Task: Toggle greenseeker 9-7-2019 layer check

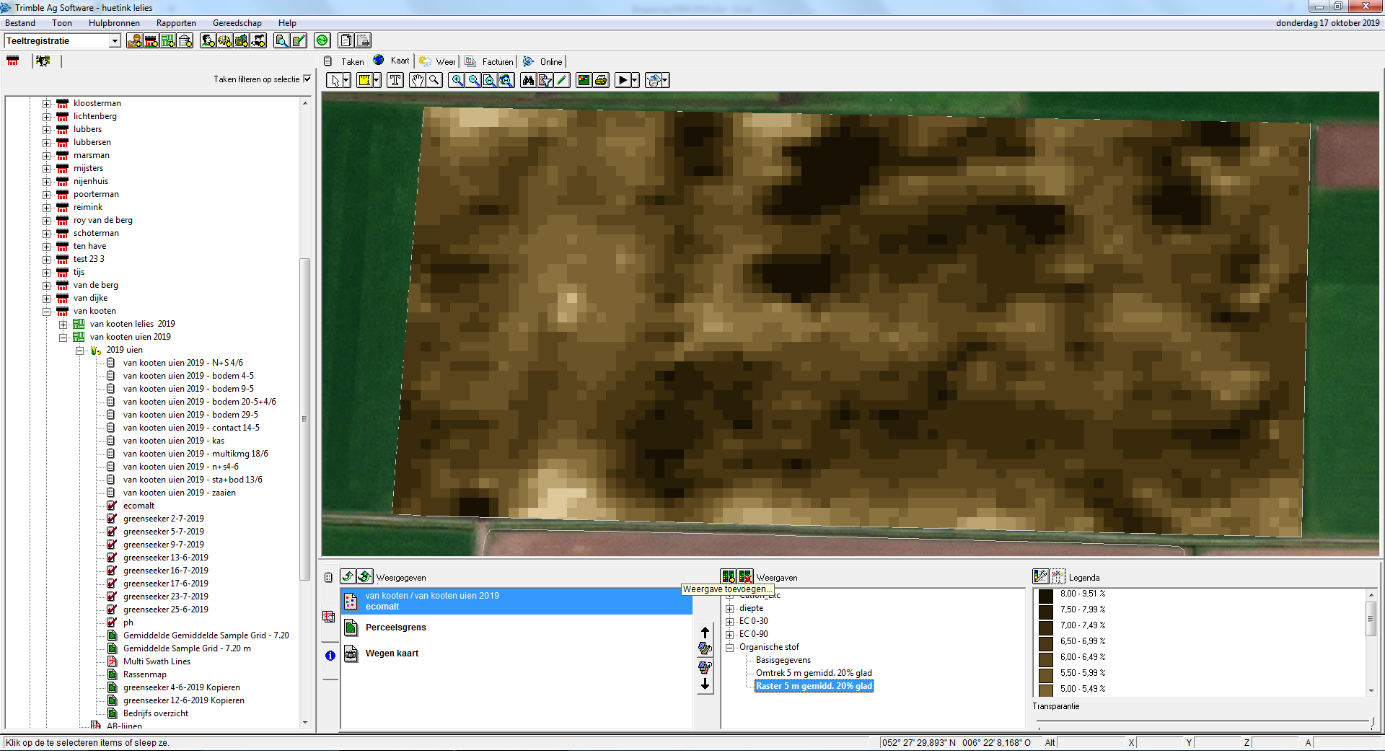Action: (112, 545)
